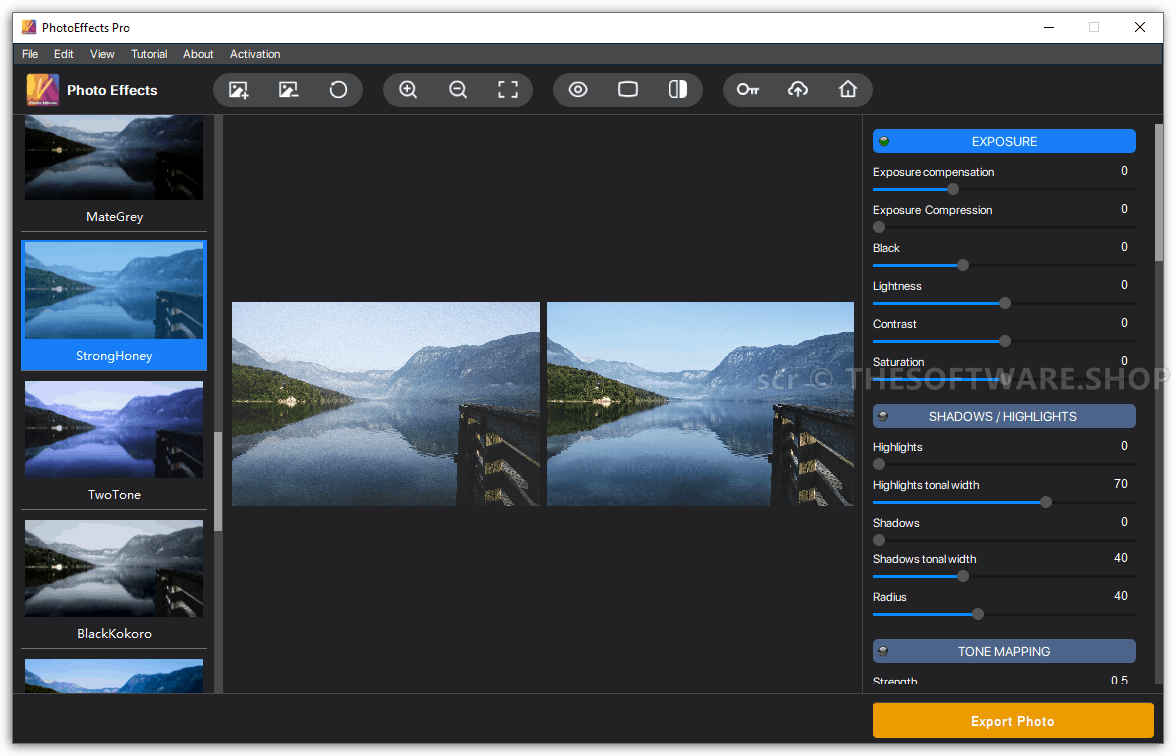Click the remove image icon
The image size is (1176, 756).
pyautogui.click(x=288, y=90)
